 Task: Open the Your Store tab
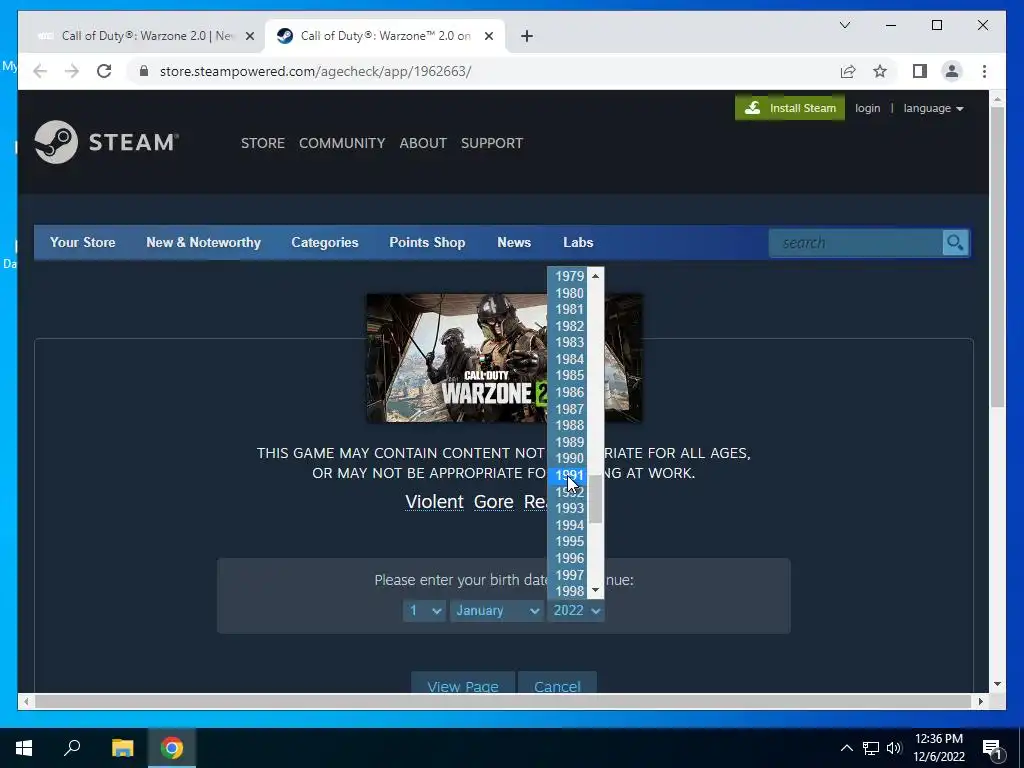point(82,242)
